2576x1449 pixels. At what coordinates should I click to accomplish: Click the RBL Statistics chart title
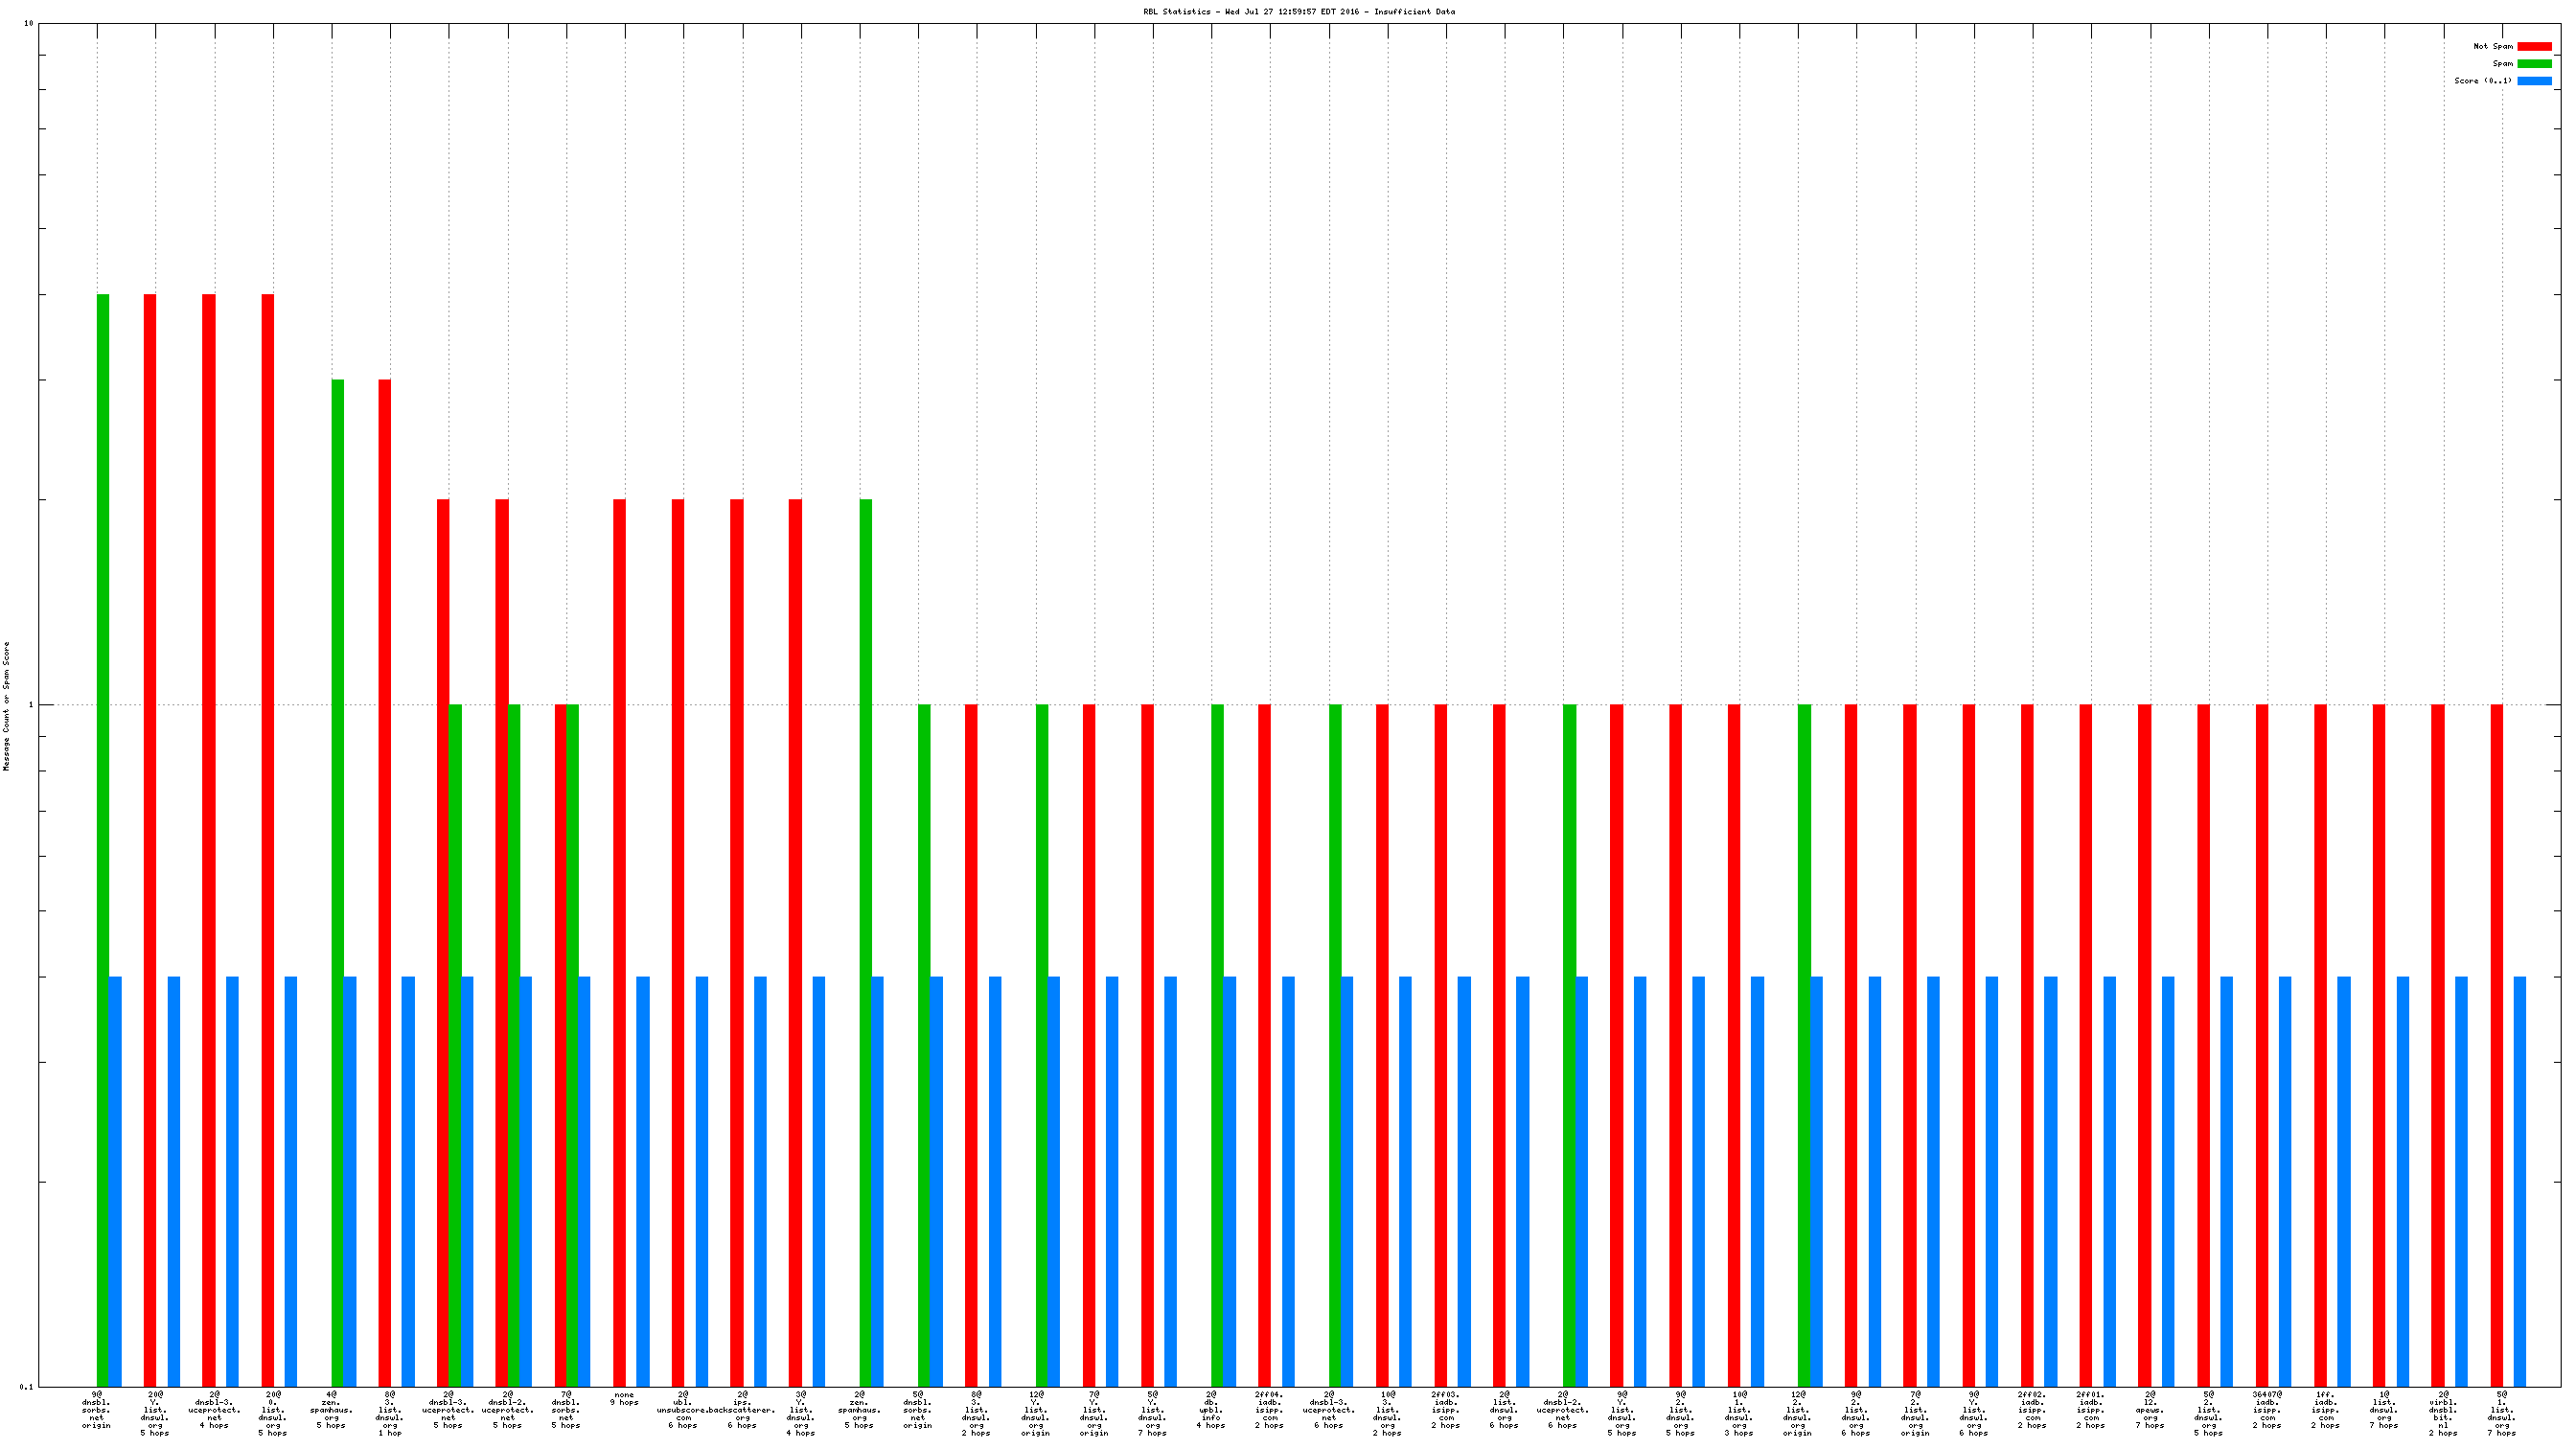pyautogui.click(x=1299, y=12)
